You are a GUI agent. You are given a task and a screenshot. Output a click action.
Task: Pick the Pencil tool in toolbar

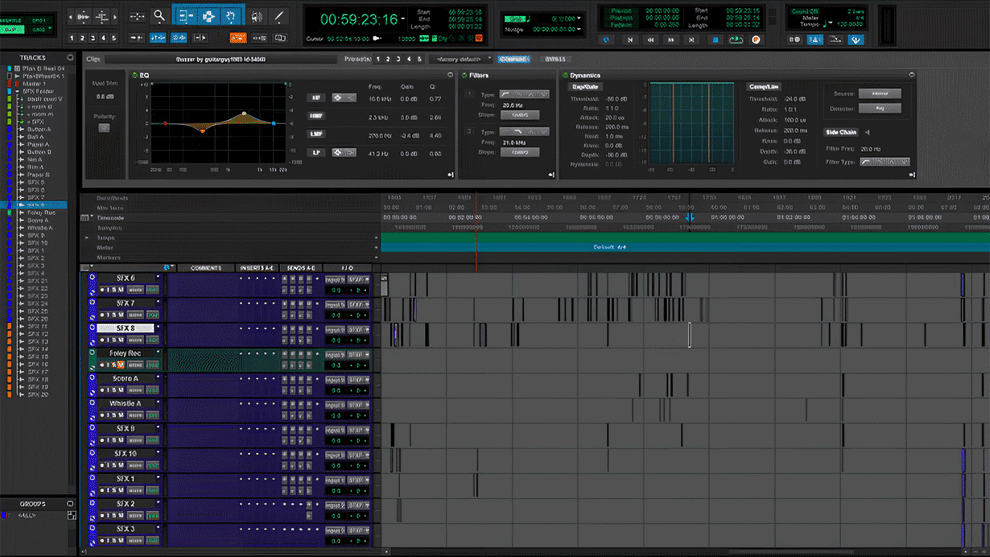click(280, 16)
